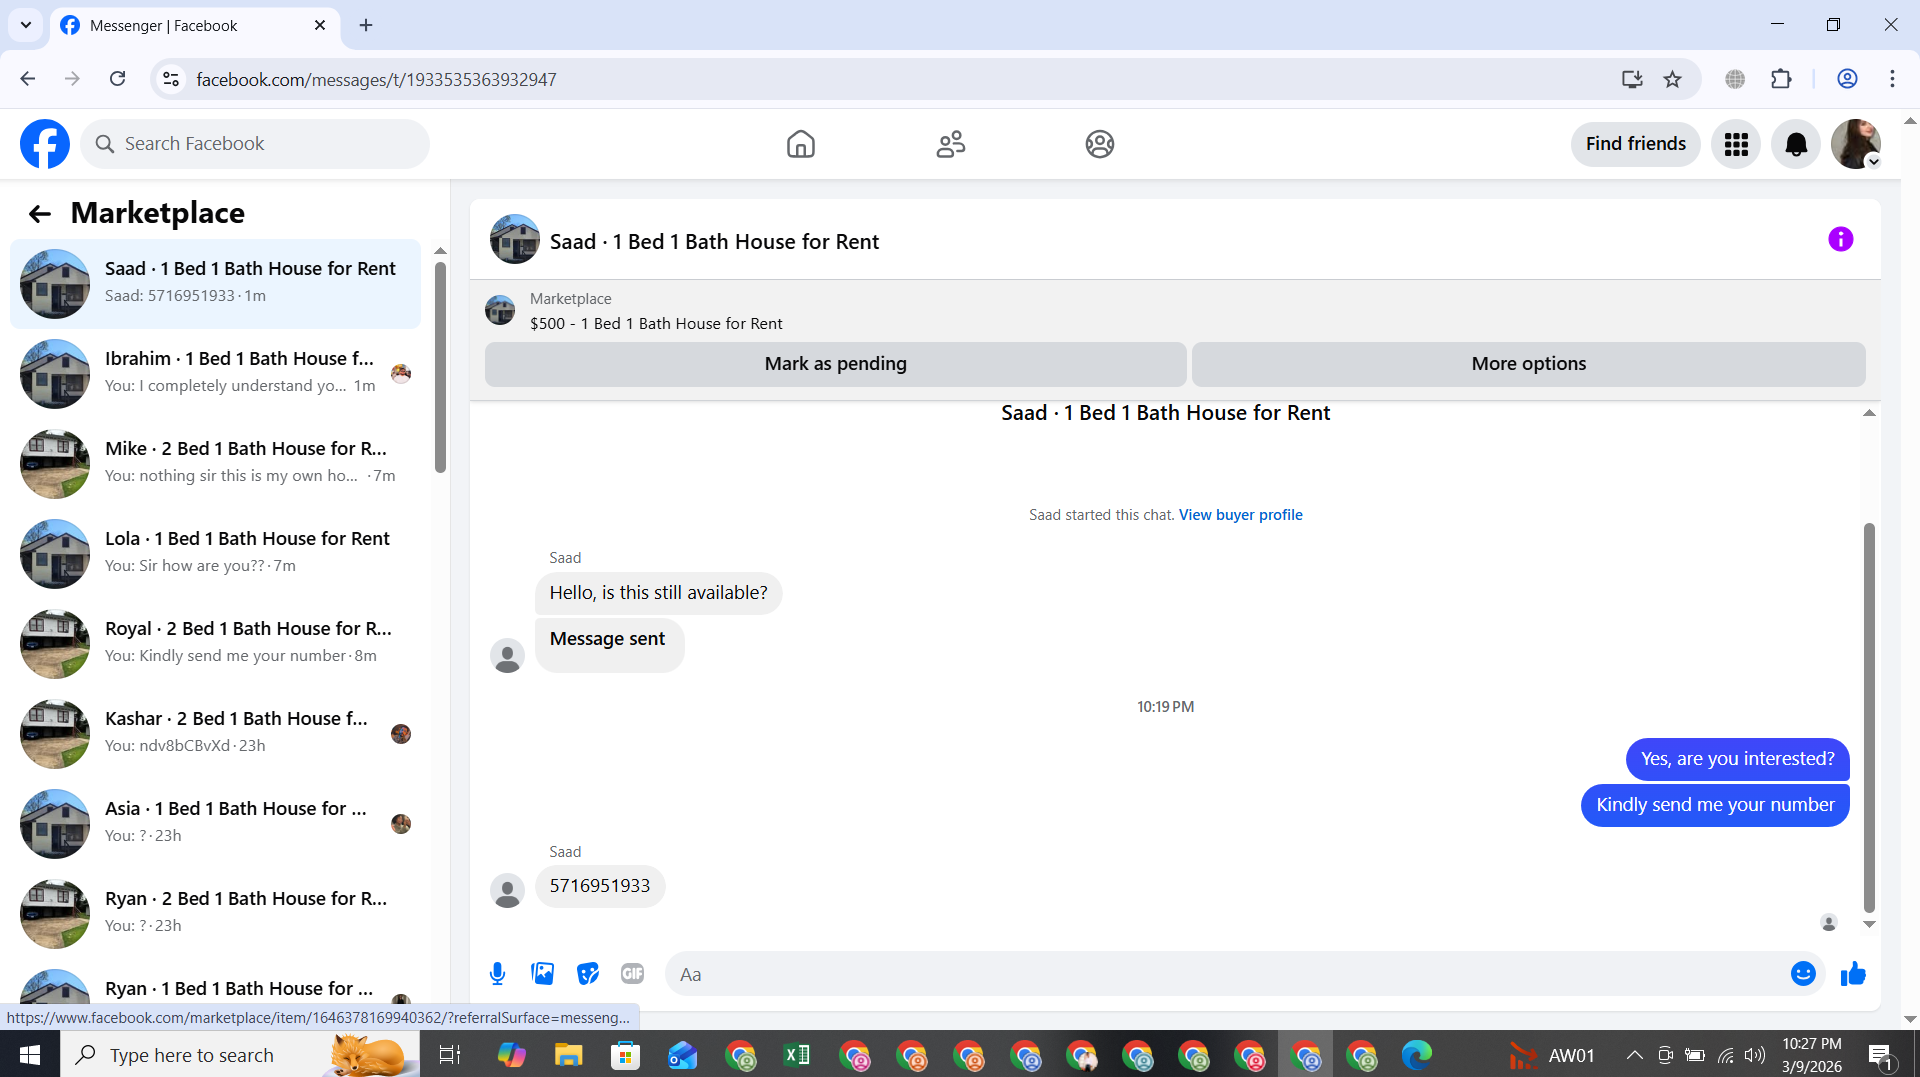This screenshot has width=1920, height=1077.
Task: Show hidden system tray icons
Action: point(1634,1055)
